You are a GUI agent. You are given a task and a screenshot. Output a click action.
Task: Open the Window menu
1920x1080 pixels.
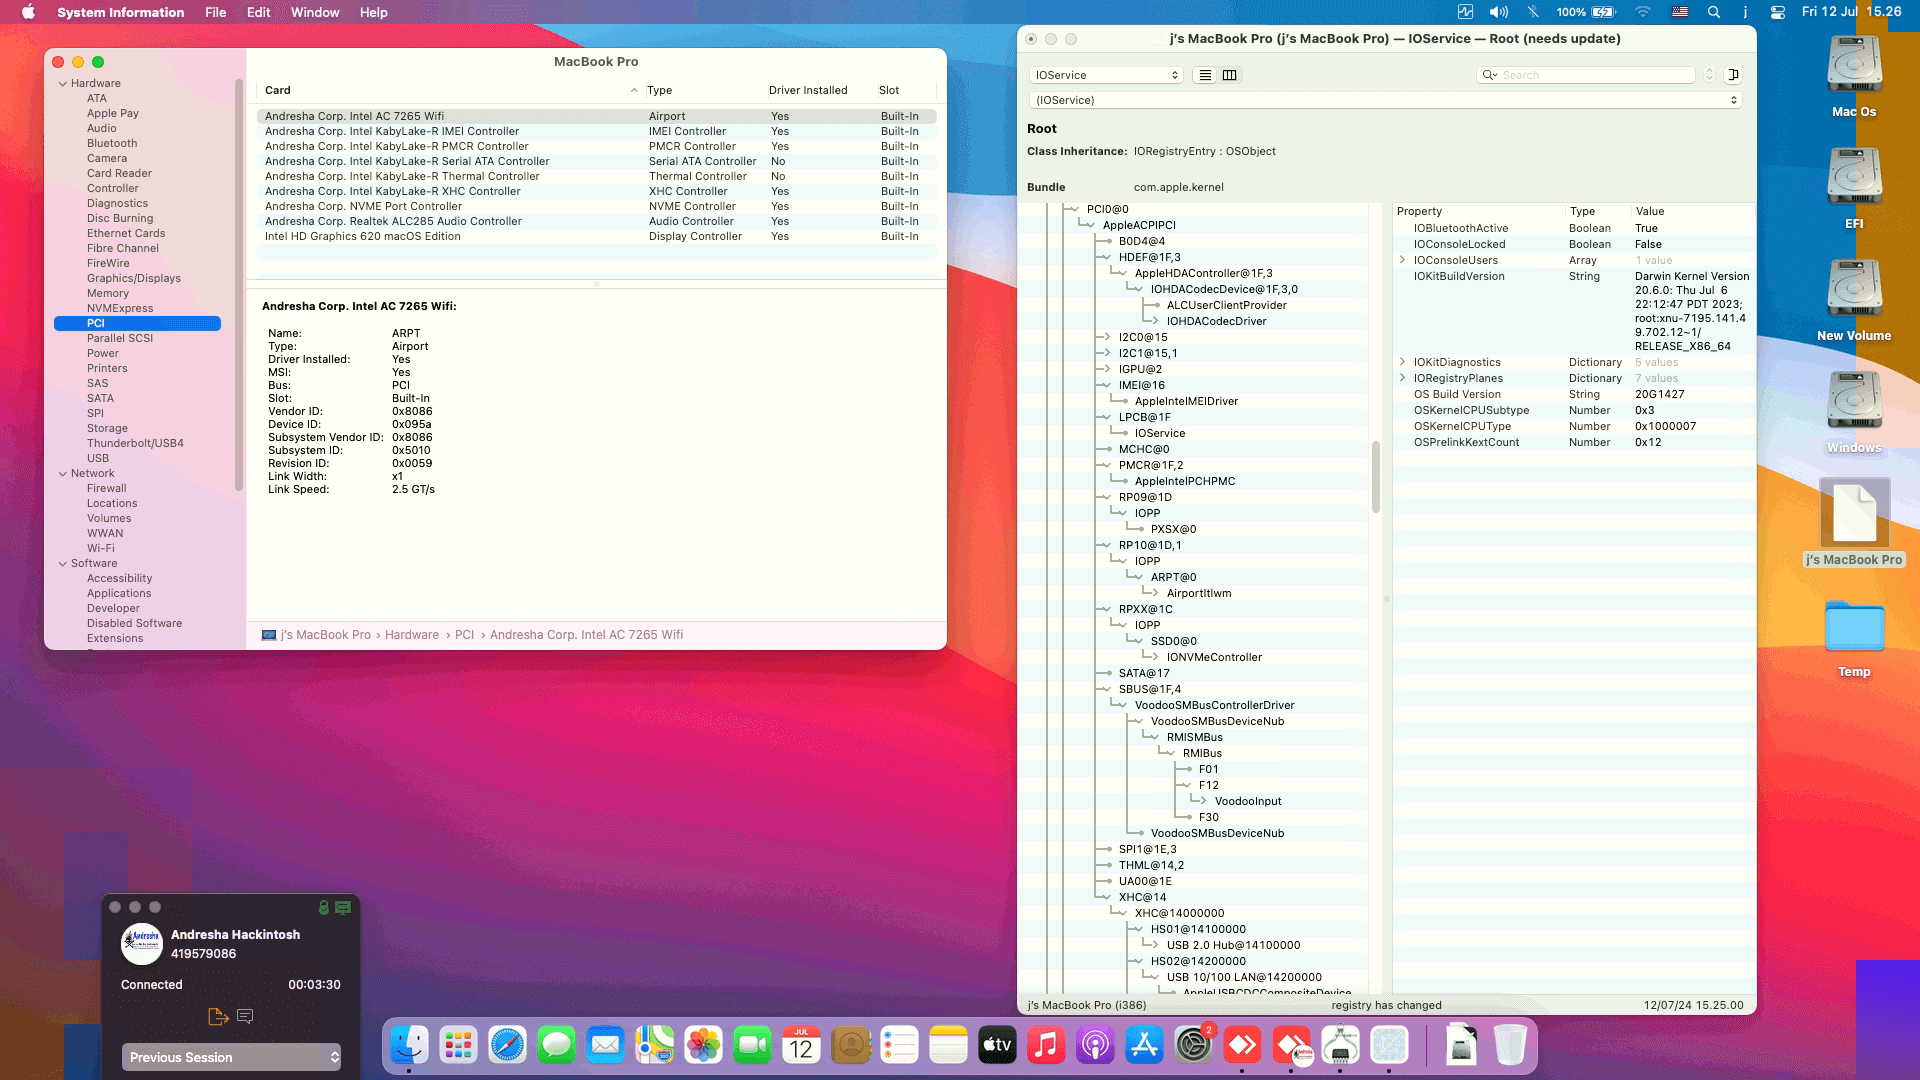point(315,12)
